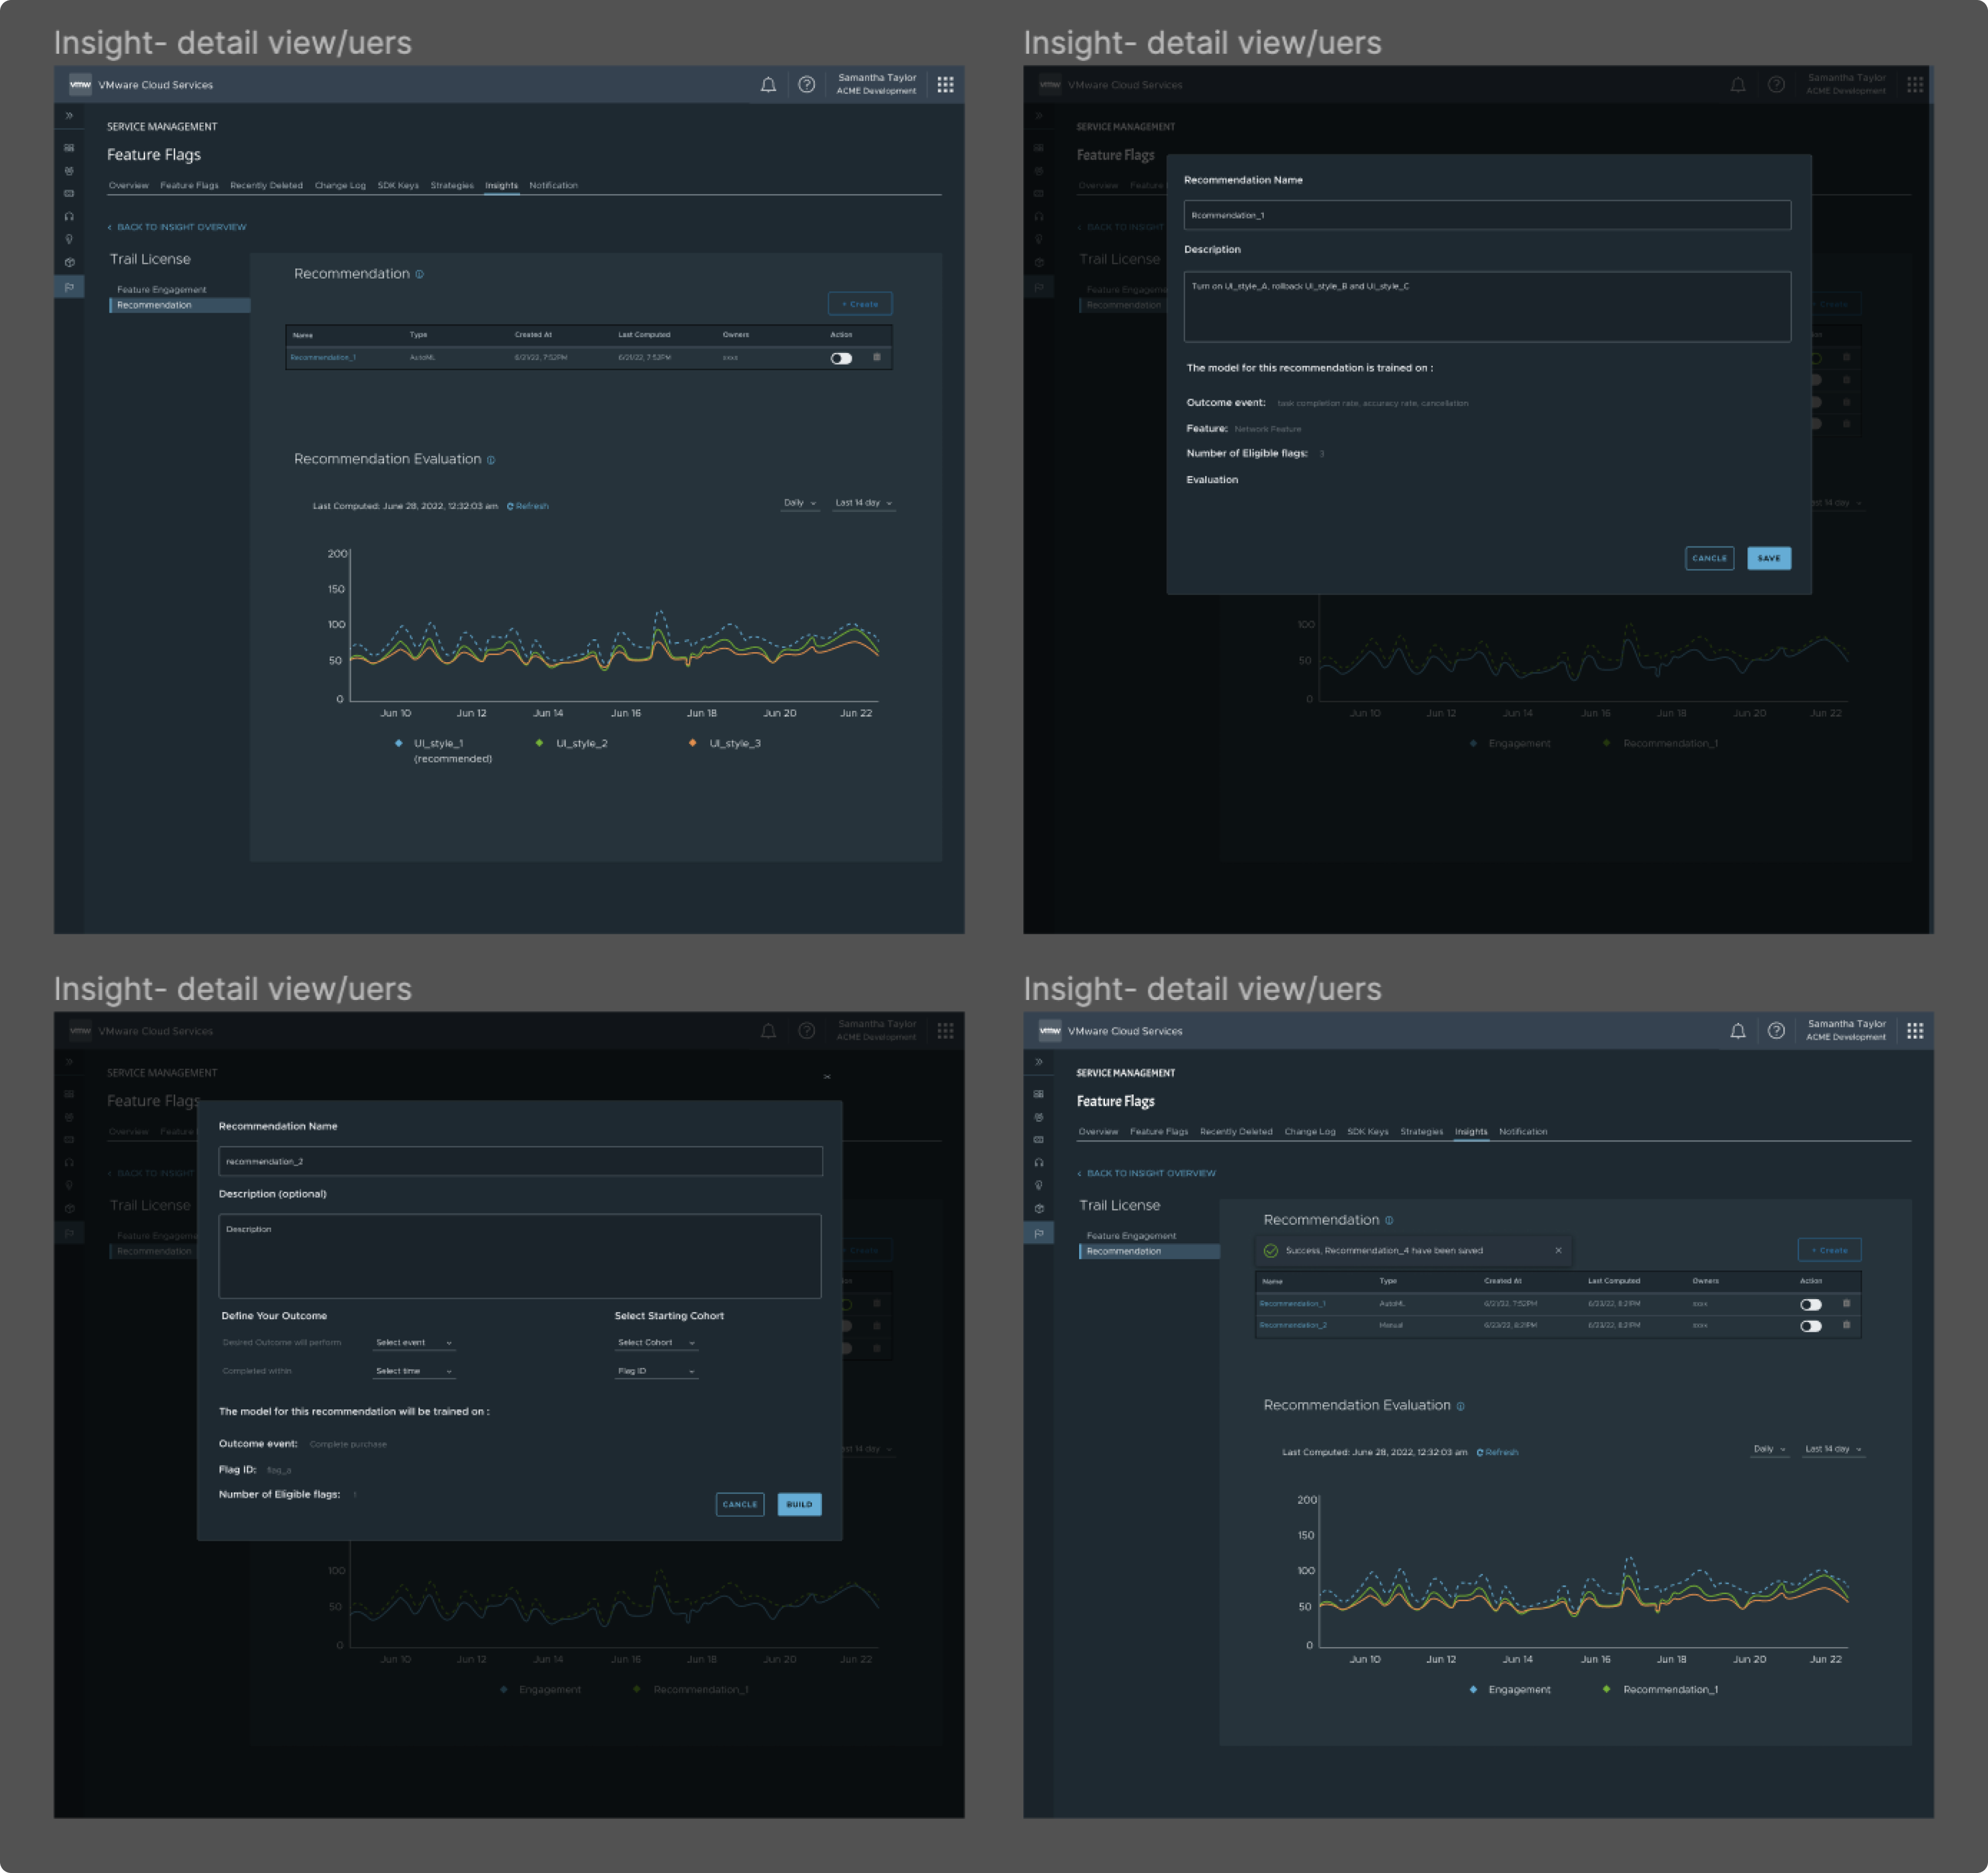This screenshot has height=1873, width=1988.
Task: Click Recommendation info icon in success-banner frame
Action: click(1389, 1220)
